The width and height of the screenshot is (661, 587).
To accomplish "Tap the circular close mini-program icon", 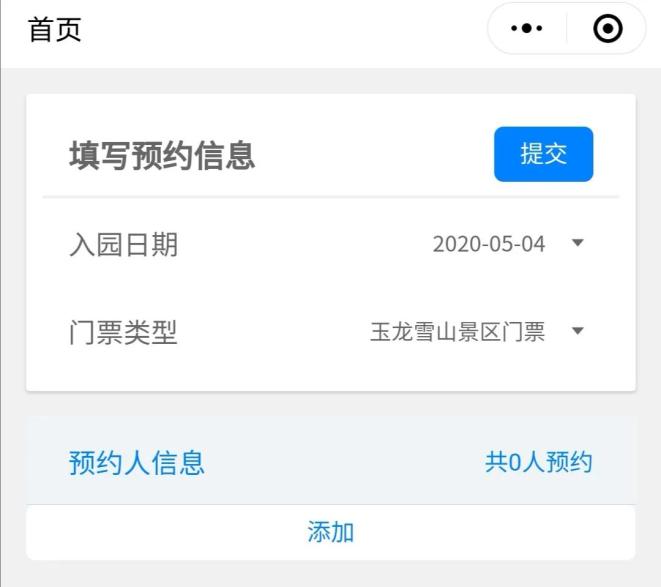I will point(607,28).
